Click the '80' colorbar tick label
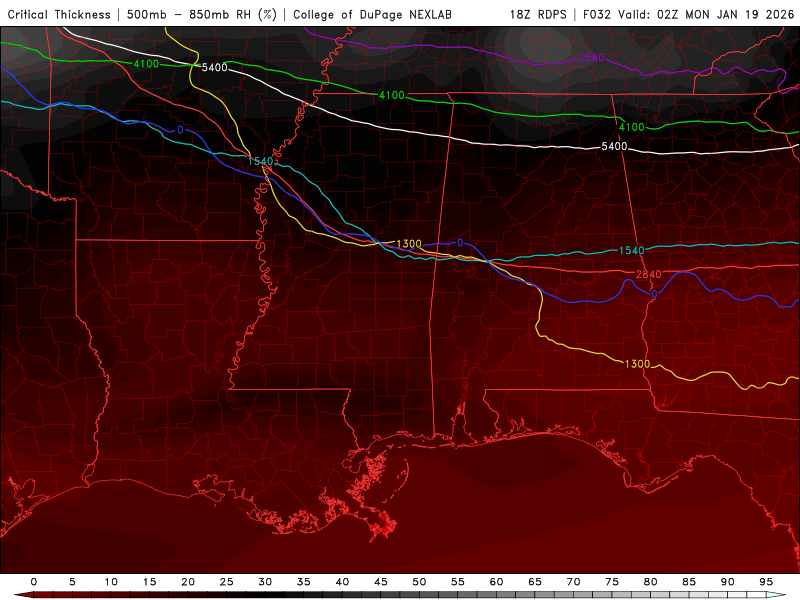Viewport: 800px width, 600px height. (650, 582)
